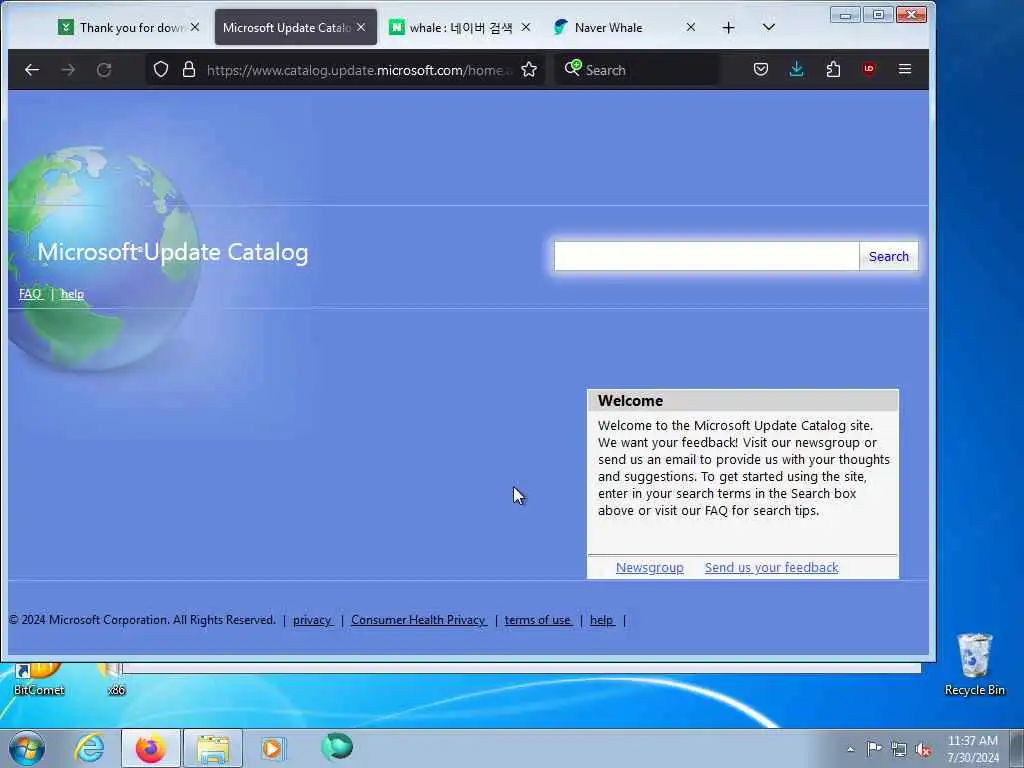
Task: Open the Firefox hamburger menu
Action: coord(904,69)
